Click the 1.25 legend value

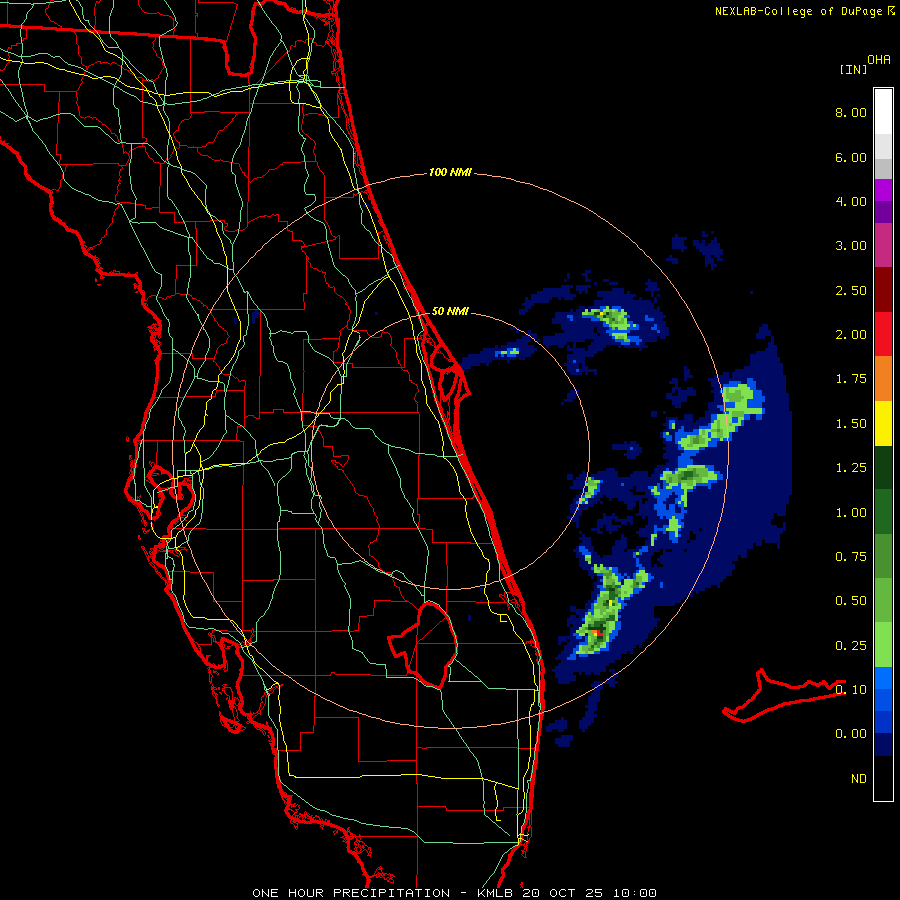pyautogui.click(x=851, y=468)
